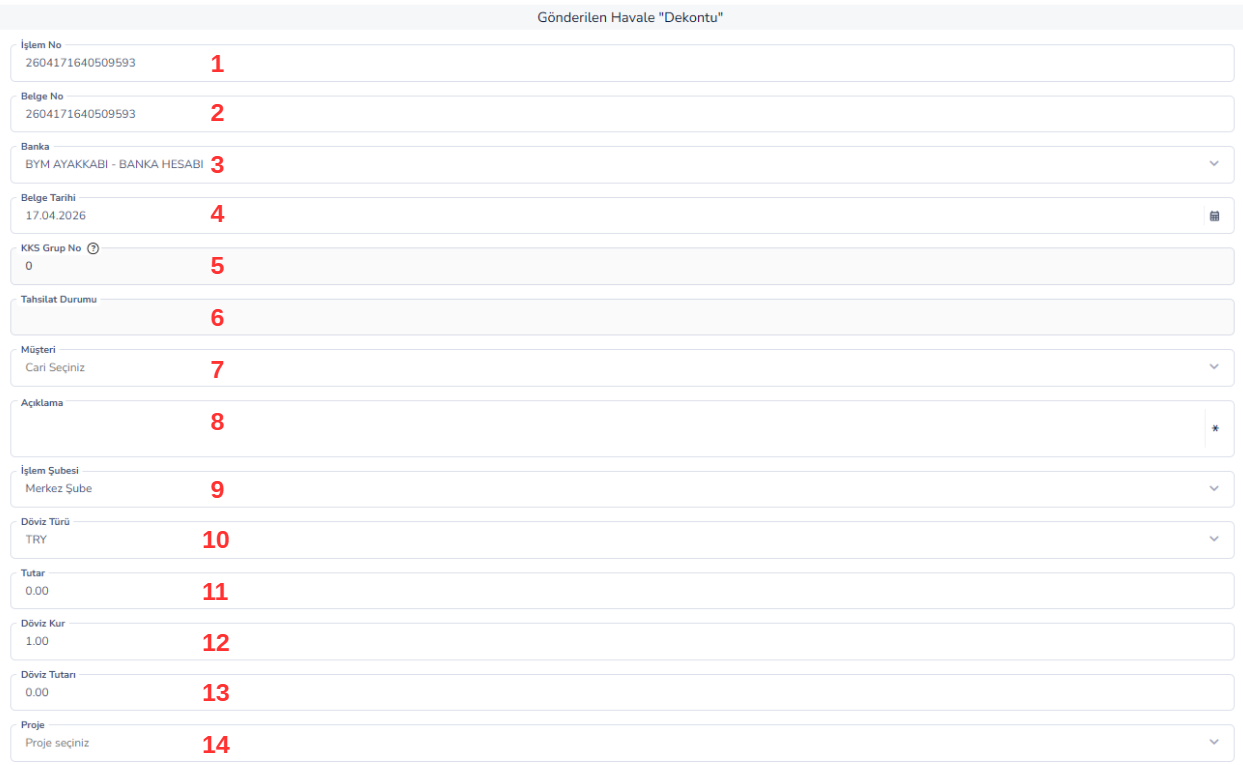Viewport: 1243px width, 765px height.
Task: Expand the İşlem Şubesi chevron
Action: point(1214,489)
